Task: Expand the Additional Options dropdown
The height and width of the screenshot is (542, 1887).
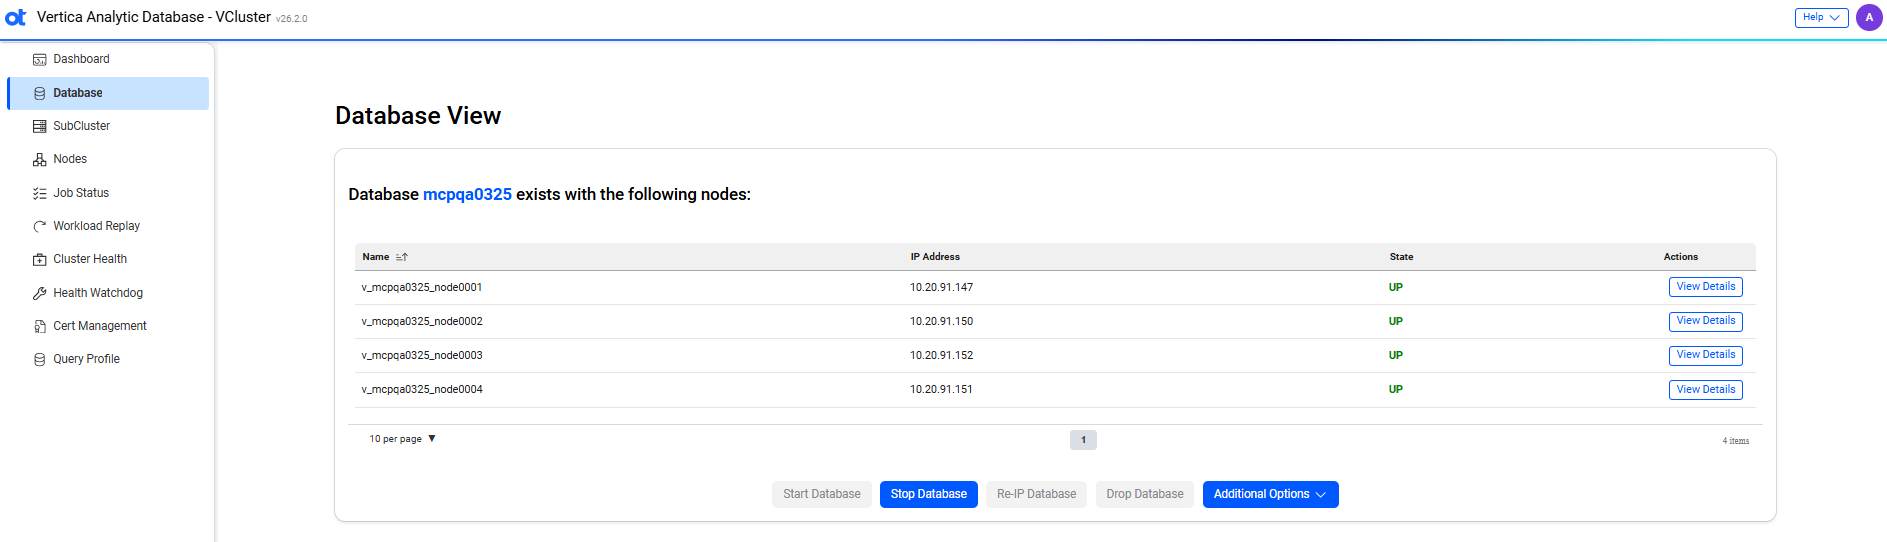Action: [x=1270, y=494]
